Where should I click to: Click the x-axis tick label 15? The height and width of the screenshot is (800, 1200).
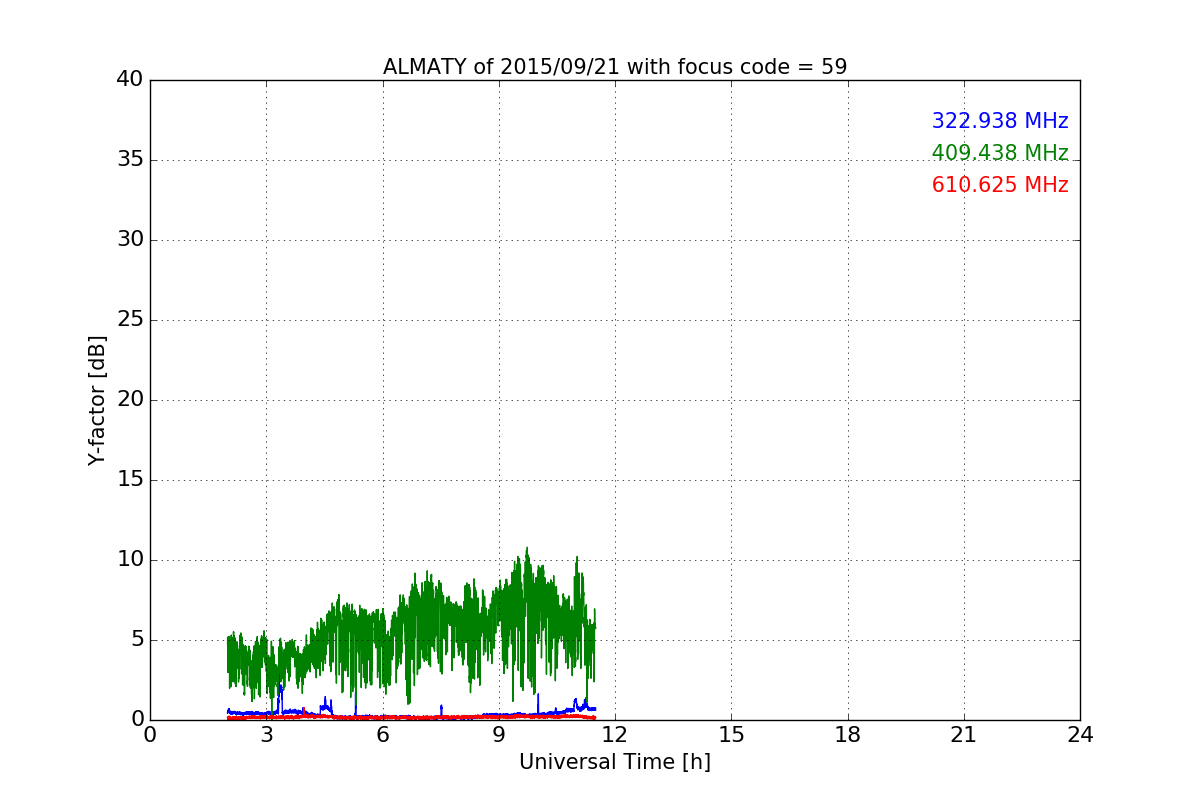[x=731, y=735]
